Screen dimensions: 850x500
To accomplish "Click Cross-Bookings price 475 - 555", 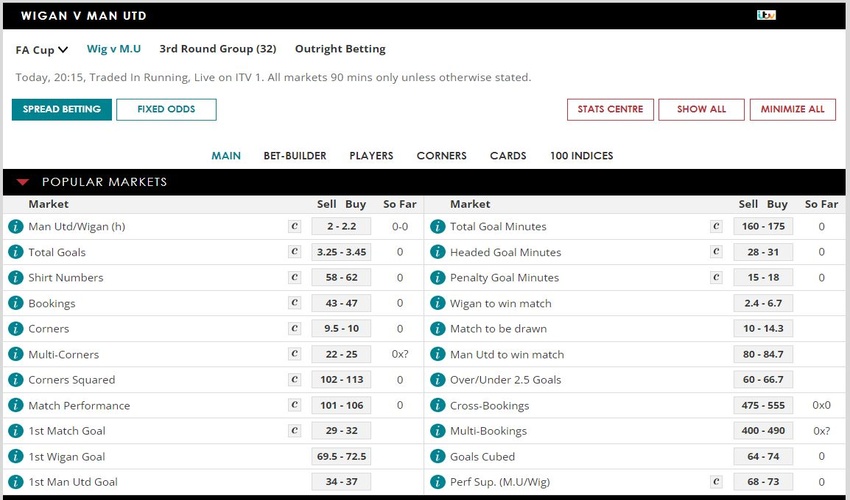I will [763, 405].
